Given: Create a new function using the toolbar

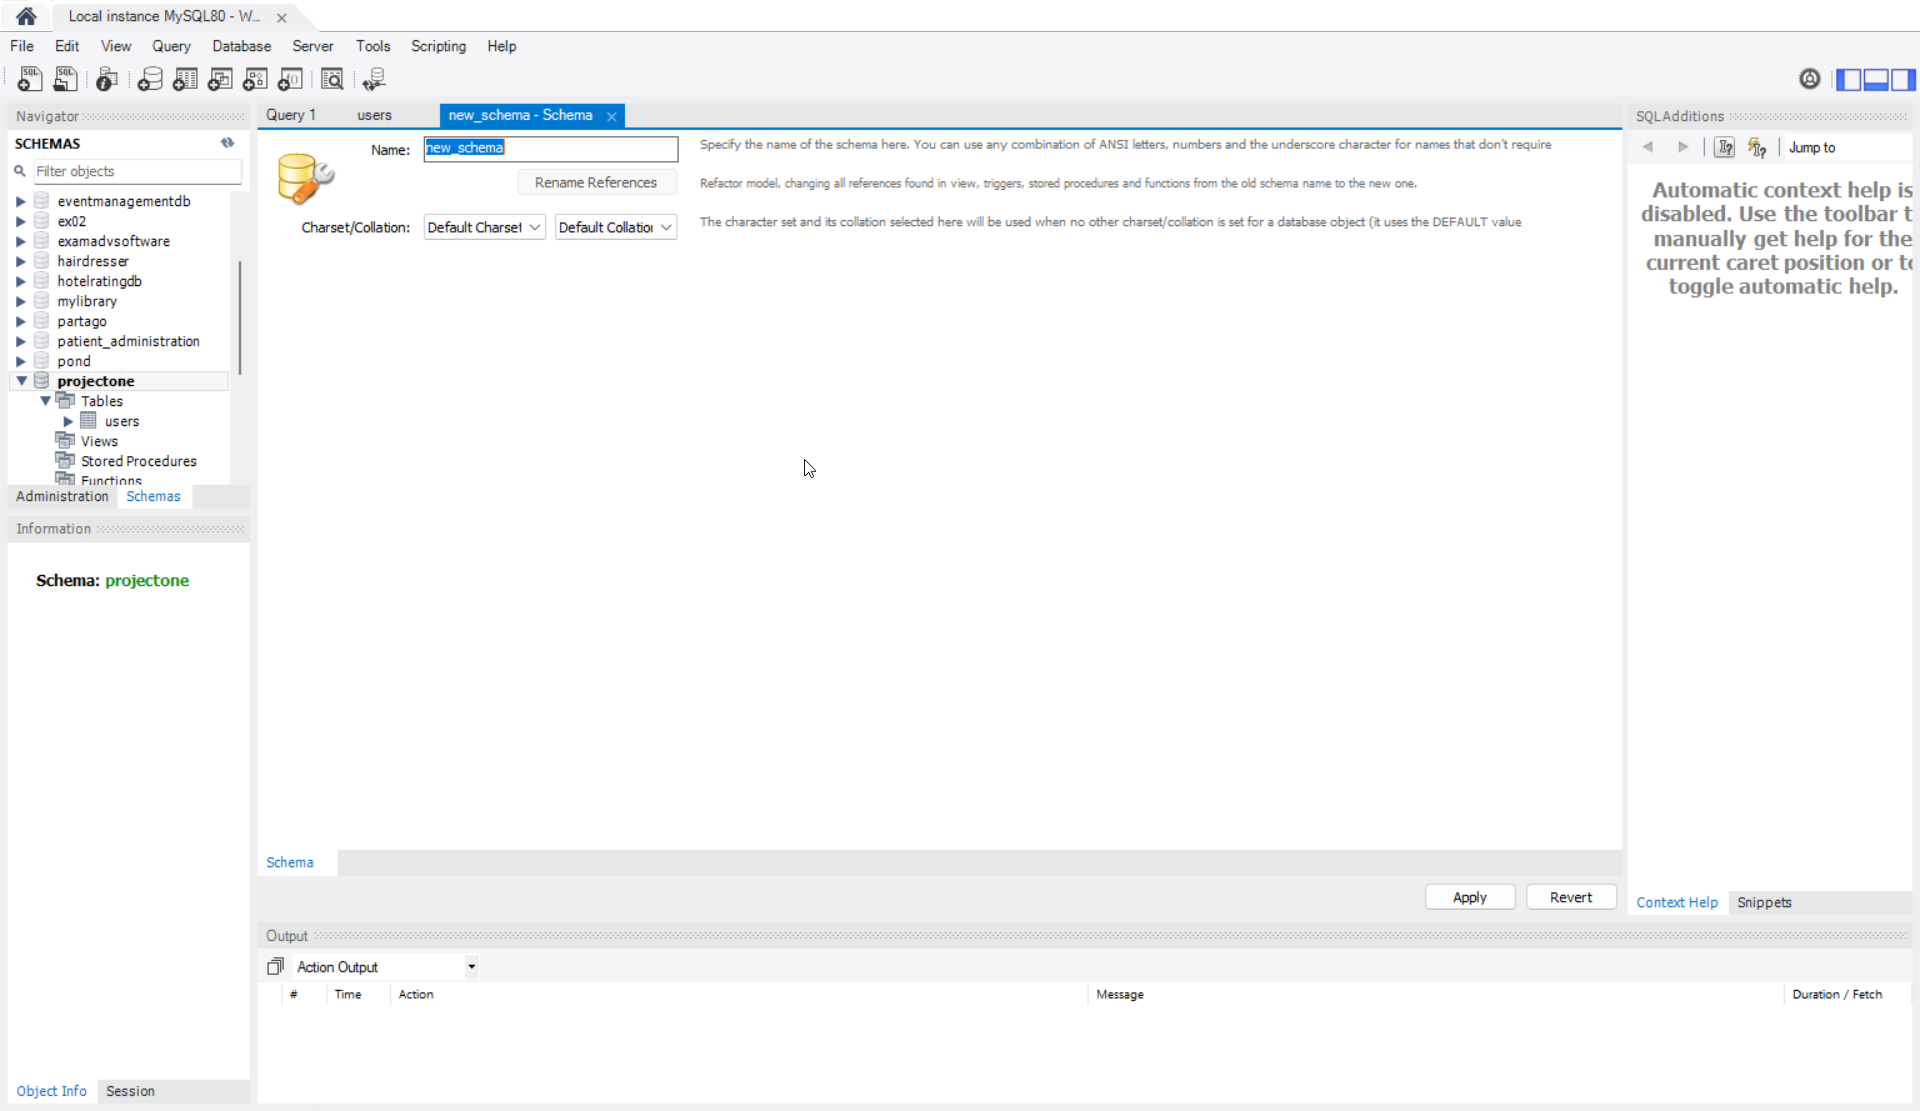Looking at the screenshot, I should [290, 79].
